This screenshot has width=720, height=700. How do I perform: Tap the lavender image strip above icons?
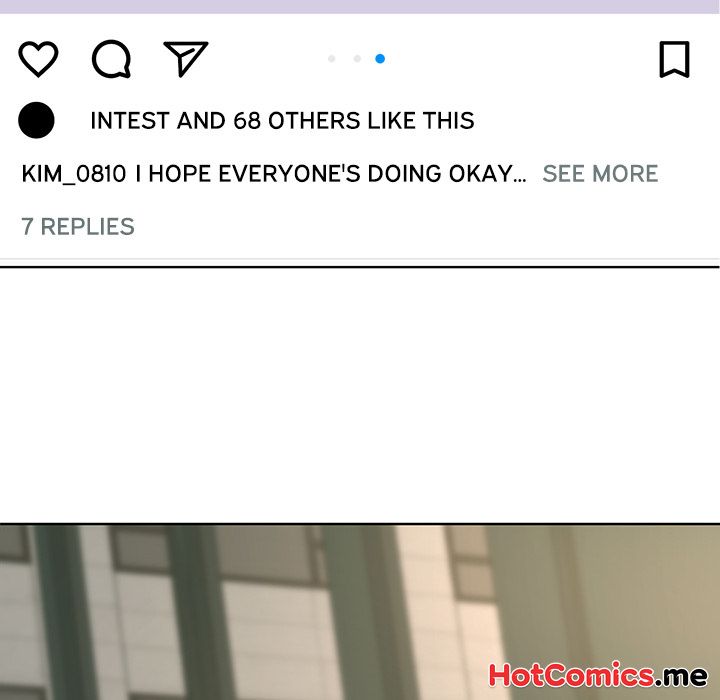tap(360, 6)
